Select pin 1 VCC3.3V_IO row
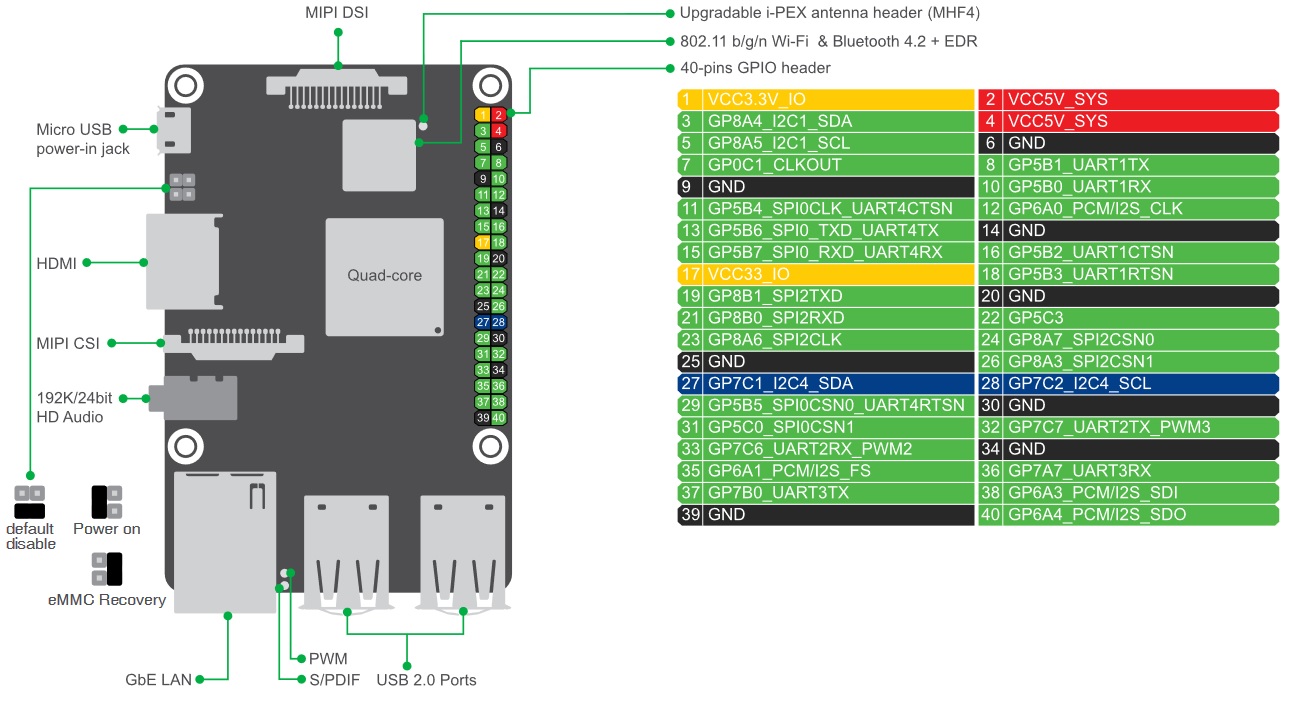This screenshot has height=706, width=1295. pos(826,99)
